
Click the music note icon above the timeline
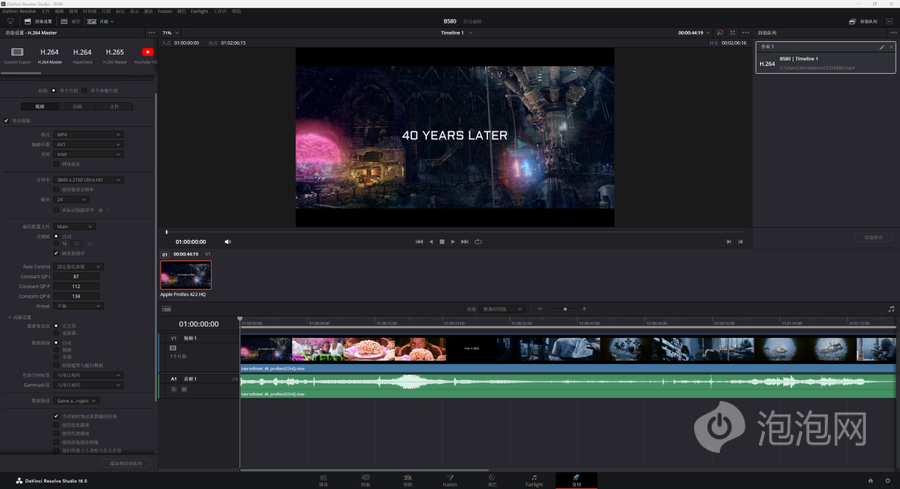pos(891,309)
